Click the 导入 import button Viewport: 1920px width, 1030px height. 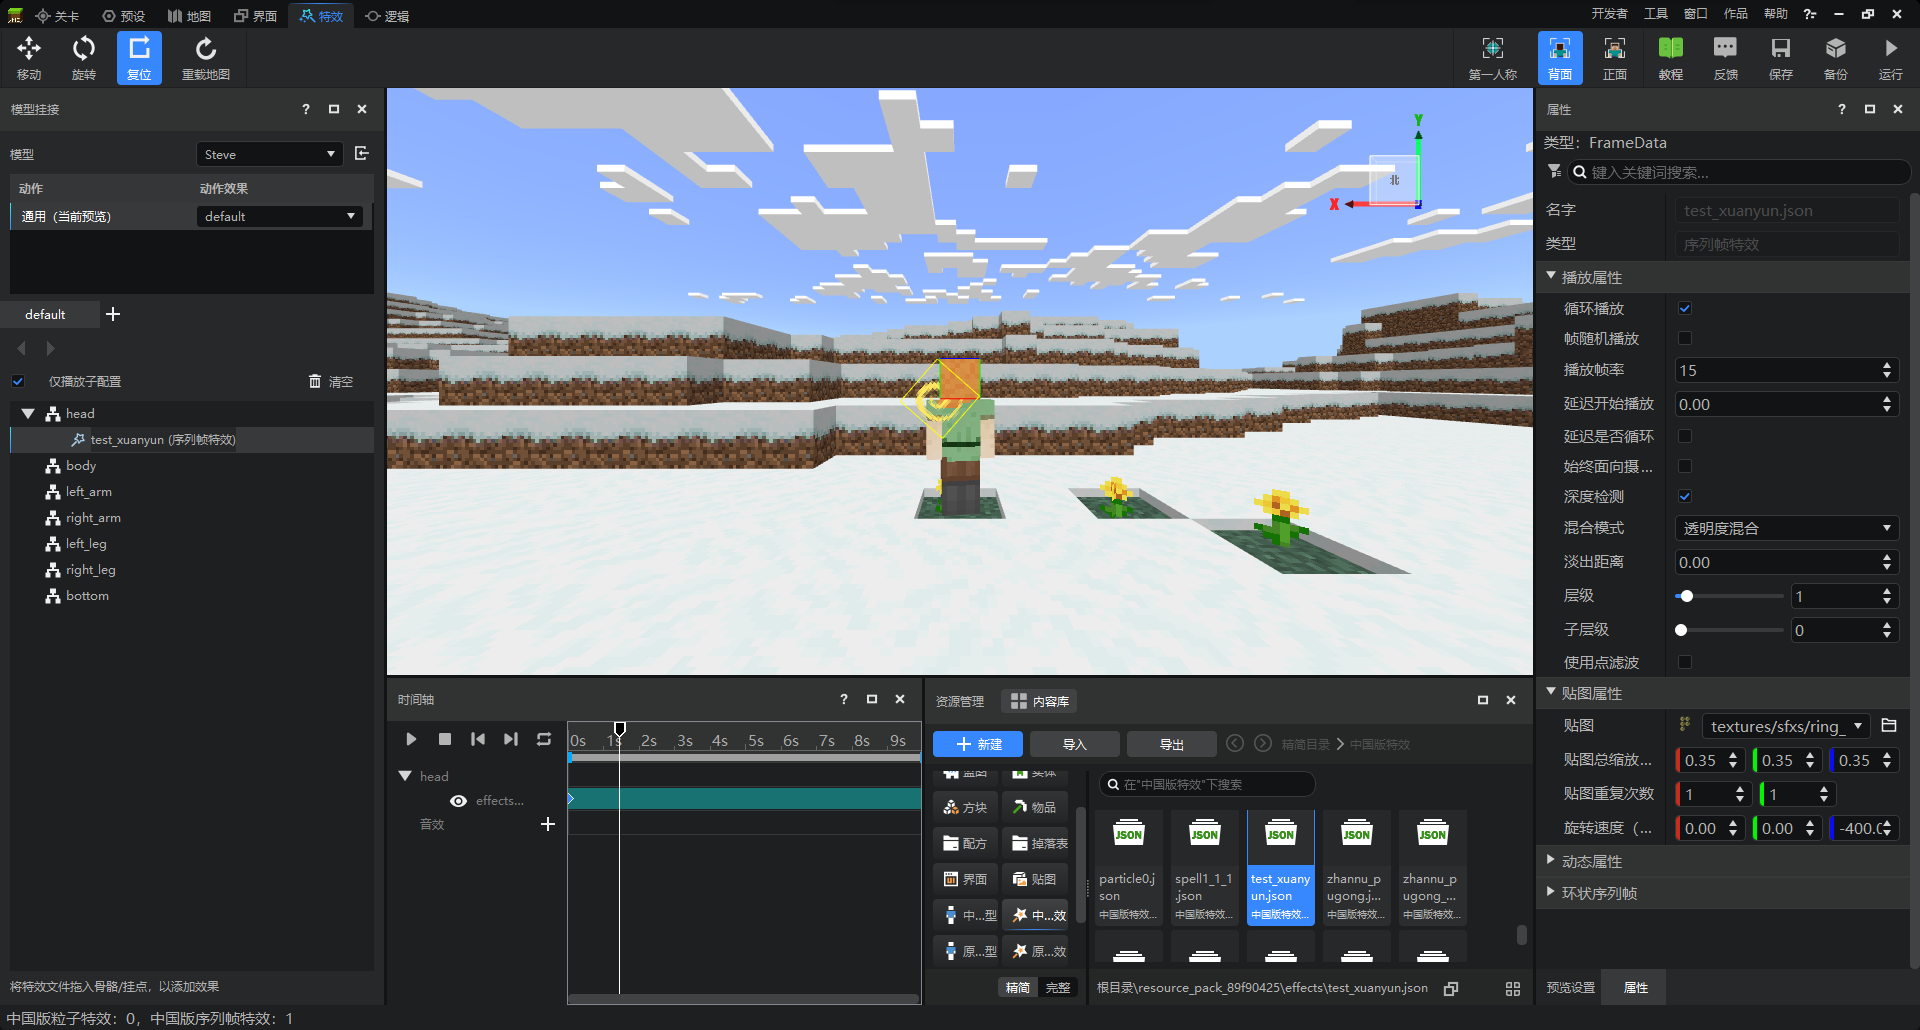pos(1075,744)
